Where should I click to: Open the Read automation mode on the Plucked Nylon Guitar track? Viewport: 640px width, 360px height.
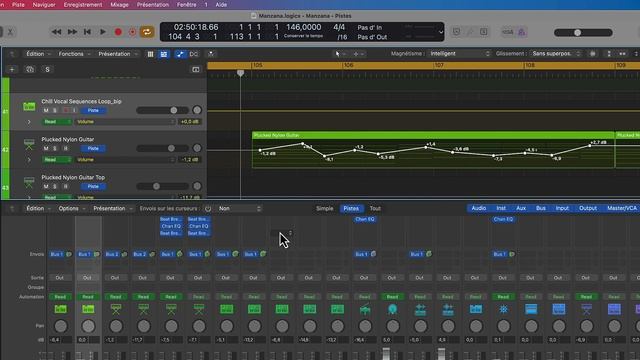click(56, 160)
